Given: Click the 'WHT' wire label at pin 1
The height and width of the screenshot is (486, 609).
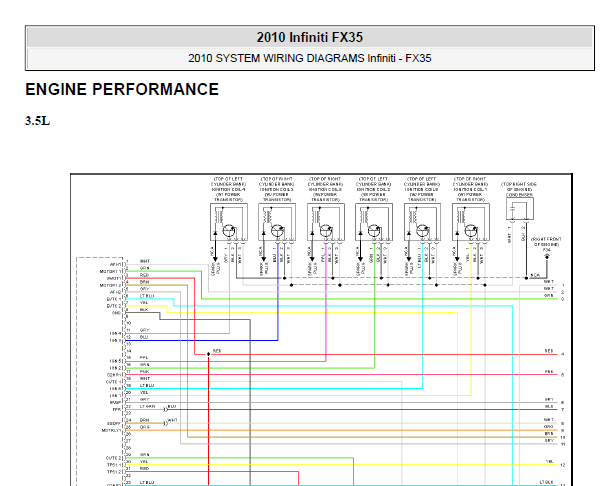Looking at the screenshot, I should click(144, 261).
